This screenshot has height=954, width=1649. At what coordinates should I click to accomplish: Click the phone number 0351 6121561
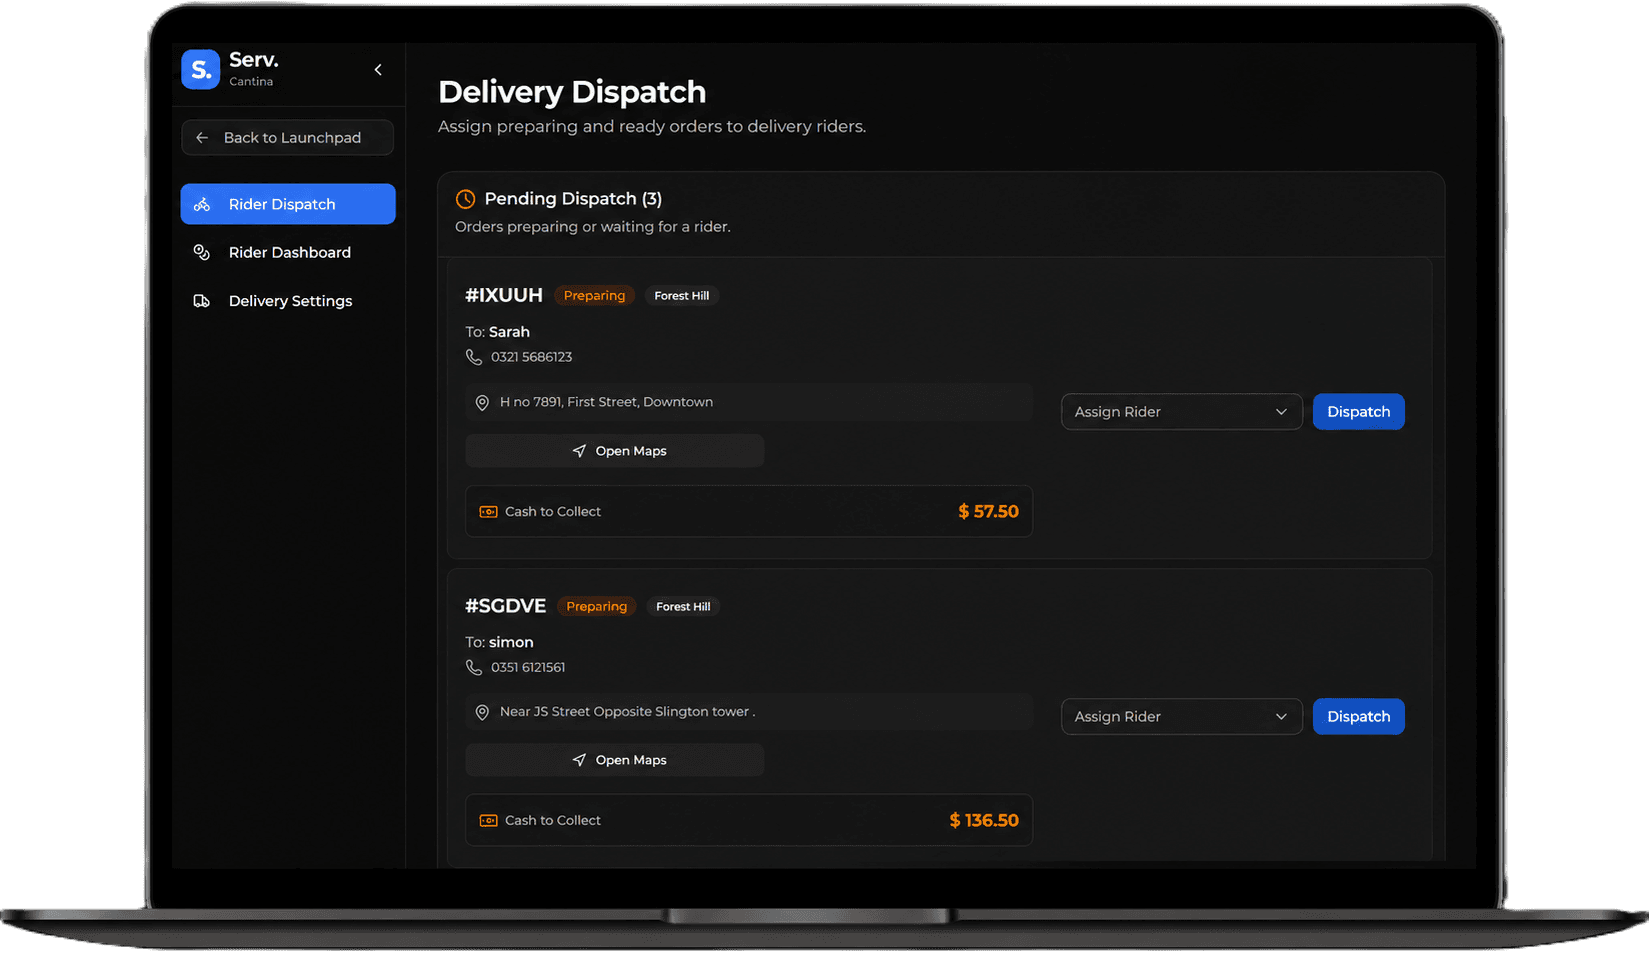pos(528,667)
